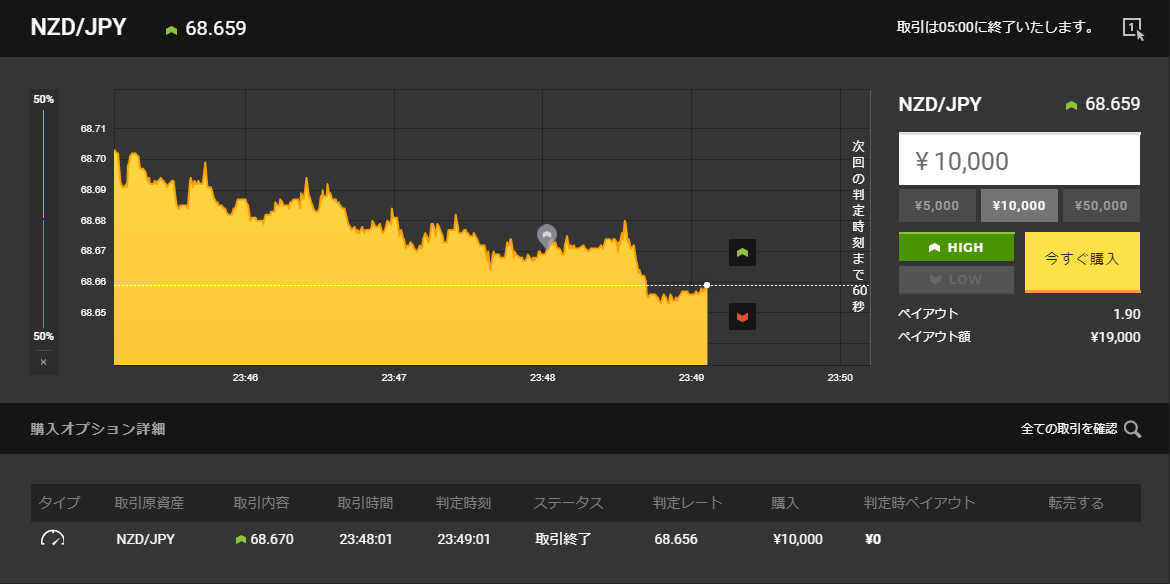Click the 50% trader sentiment bar
This screenshot has width=1170, height=584.
pyautogui.click(x=43, y=219)
